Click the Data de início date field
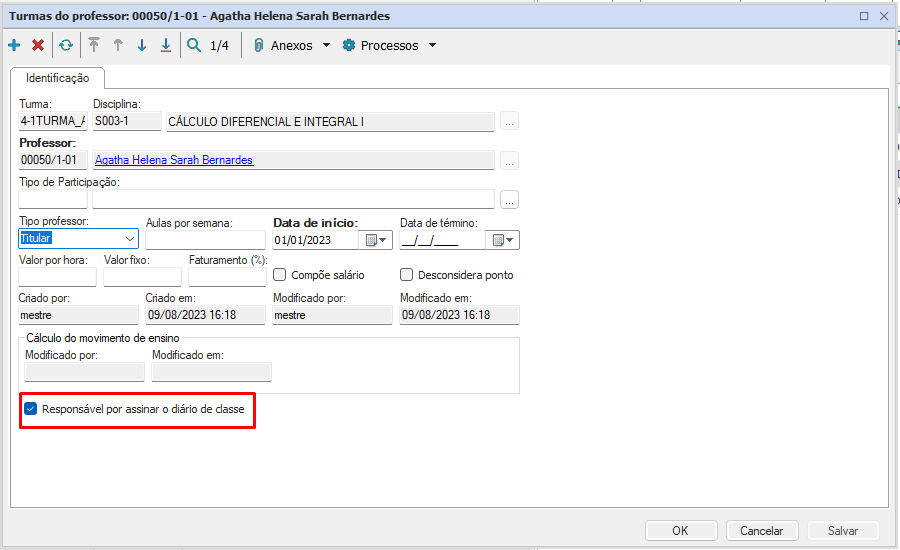900x550 pixels. coord(316,240)
